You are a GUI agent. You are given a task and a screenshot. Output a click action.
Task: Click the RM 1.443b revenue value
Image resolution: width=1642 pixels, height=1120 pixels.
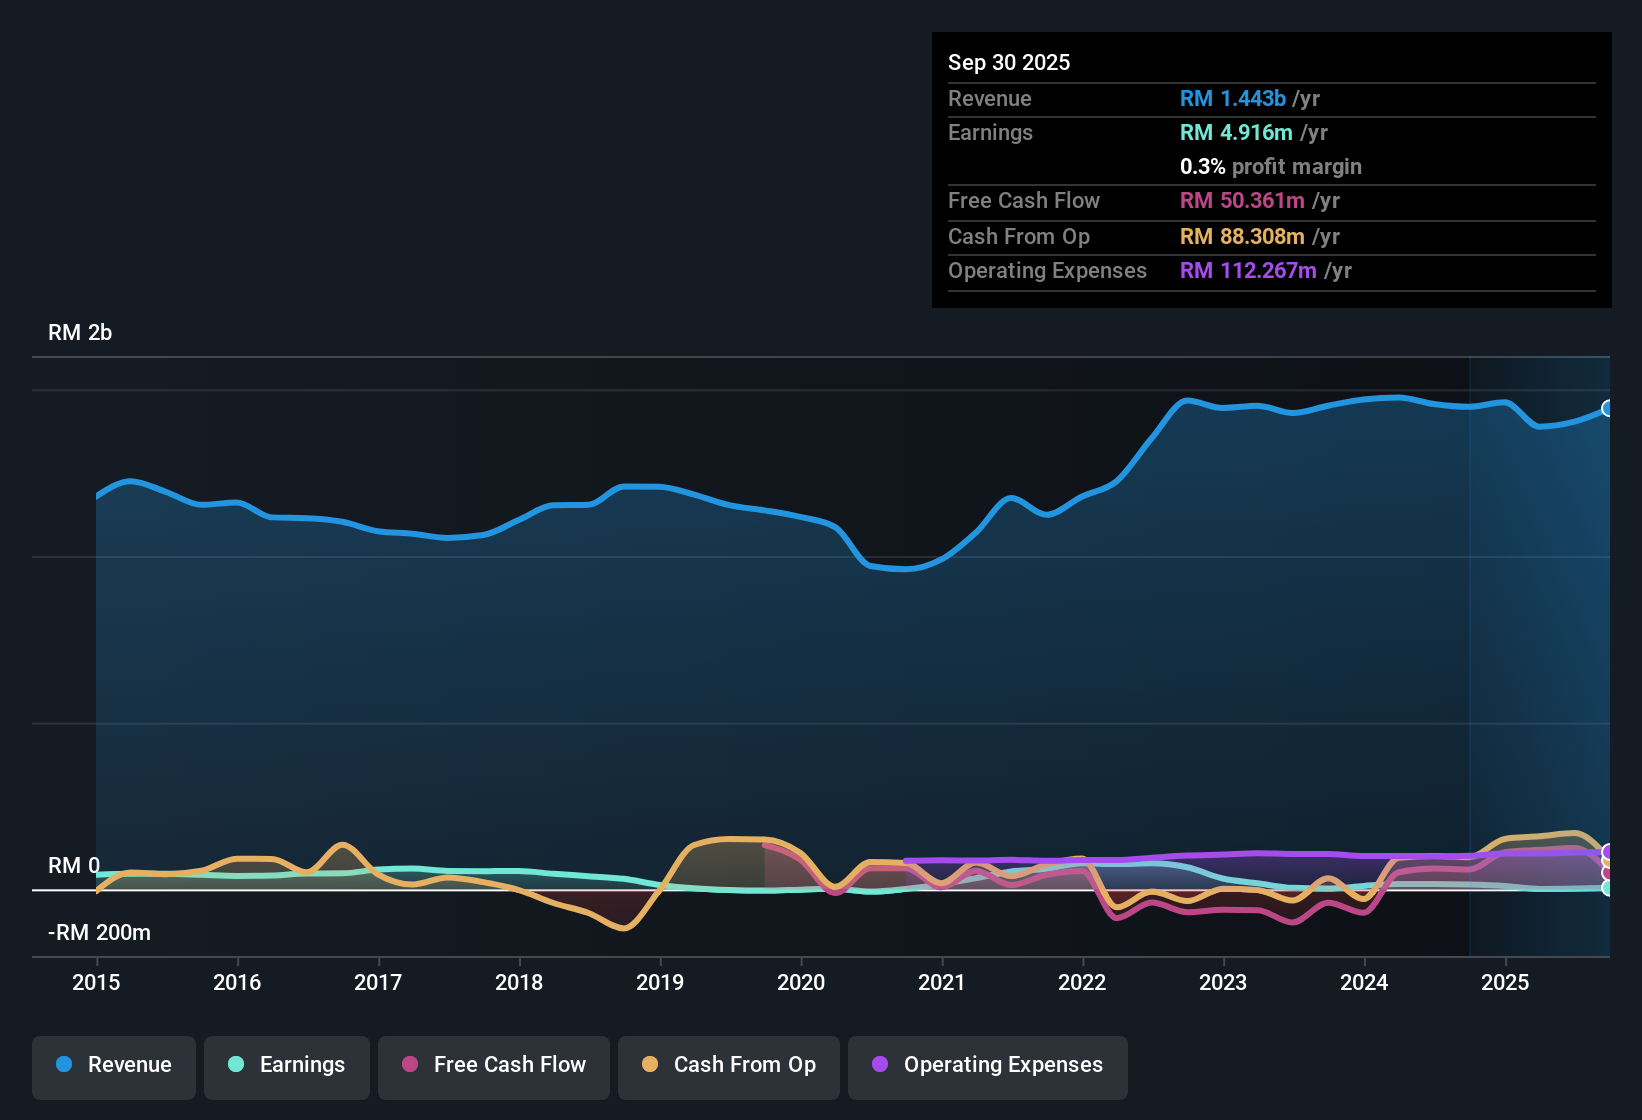pyautogui.click(x=1232, y=98)
